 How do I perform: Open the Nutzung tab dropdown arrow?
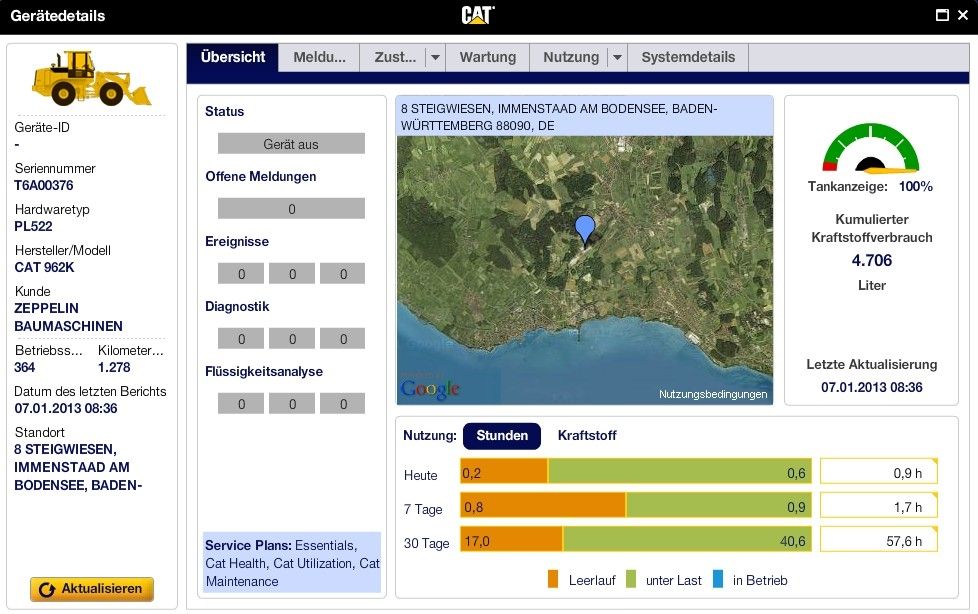[x=617, y=57]
